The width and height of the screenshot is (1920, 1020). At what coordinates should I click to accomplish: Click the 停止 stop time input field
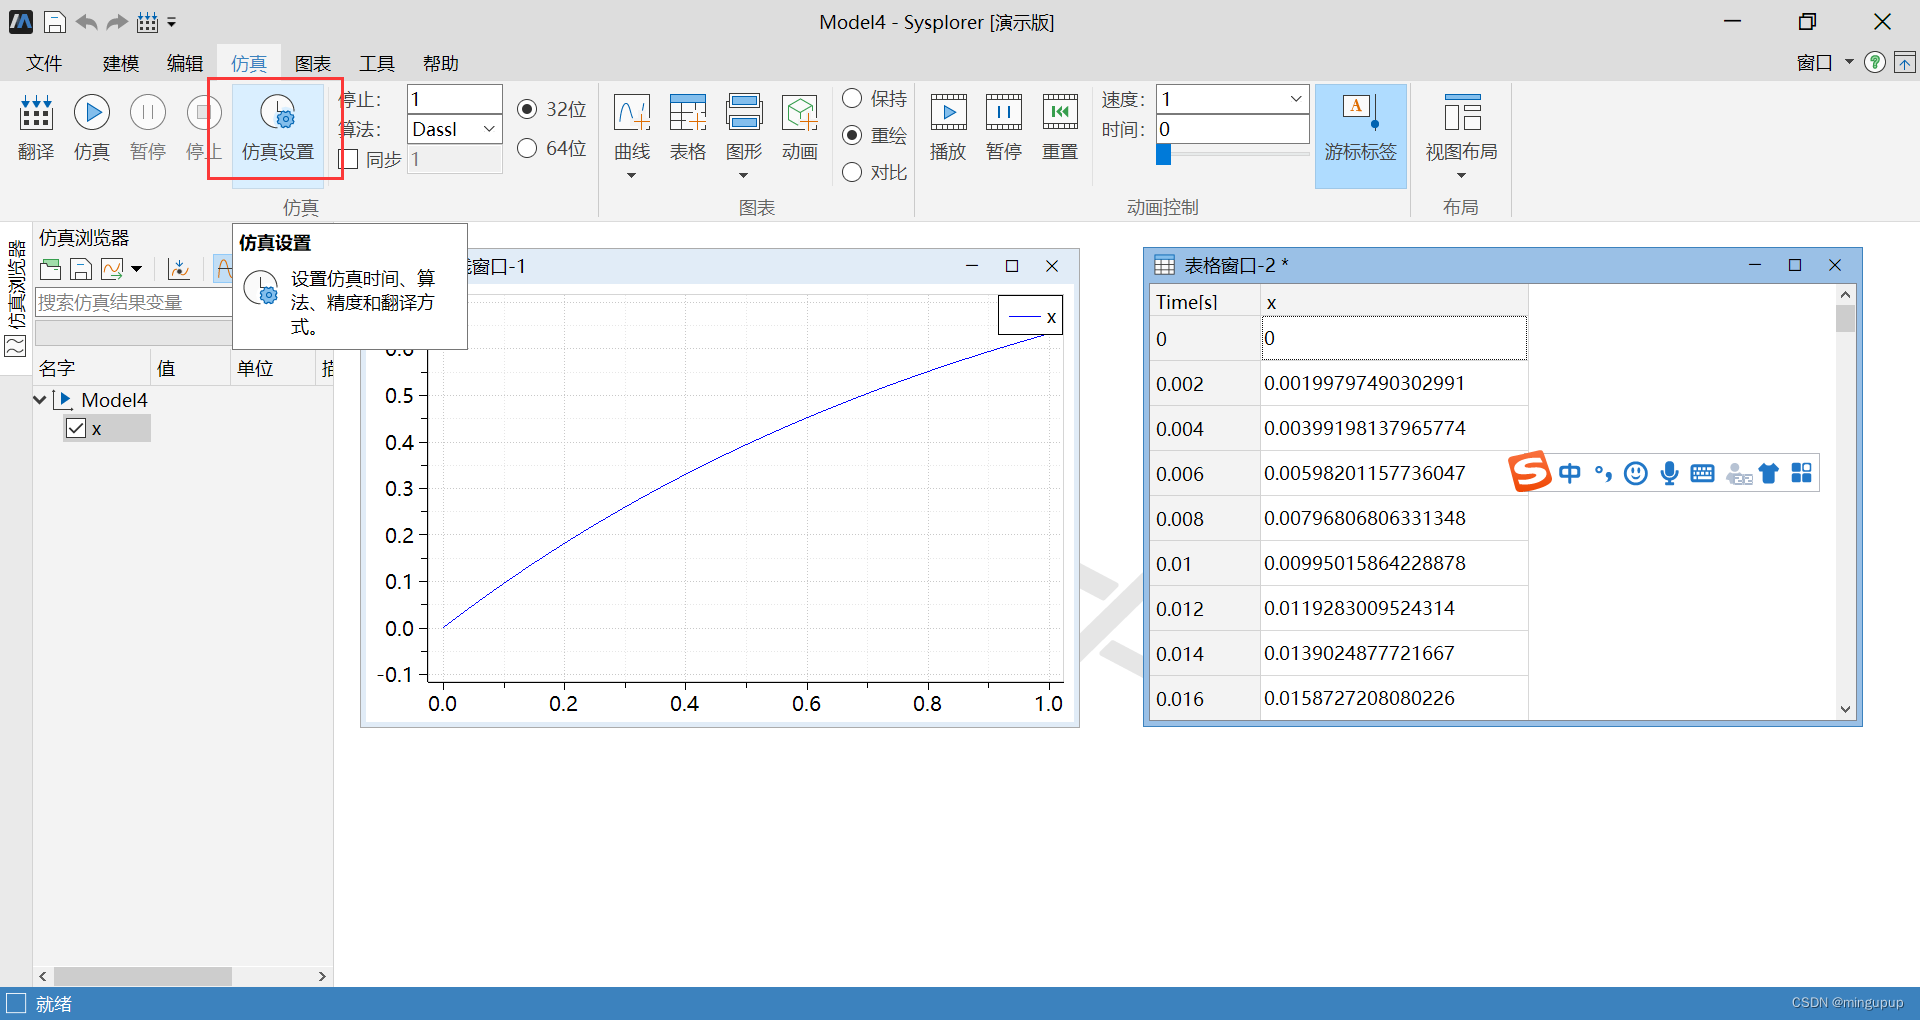[455, 99]
